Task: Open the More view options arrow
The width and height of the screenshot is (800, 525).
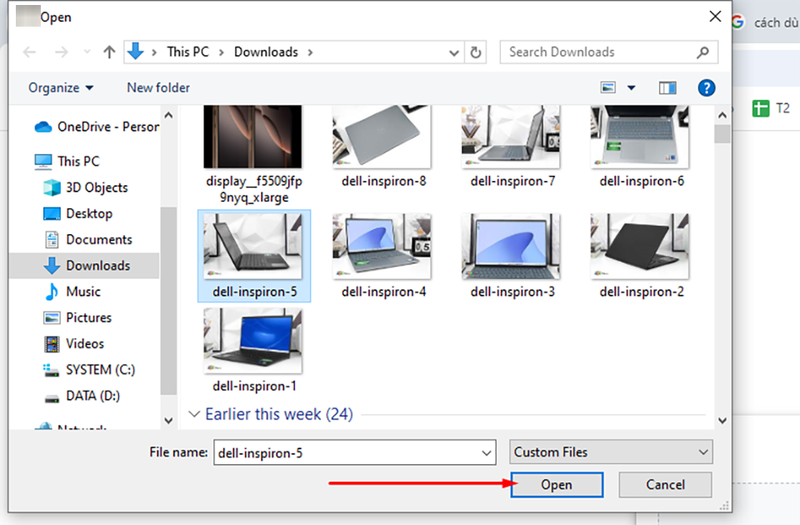Action: (631, 88)
